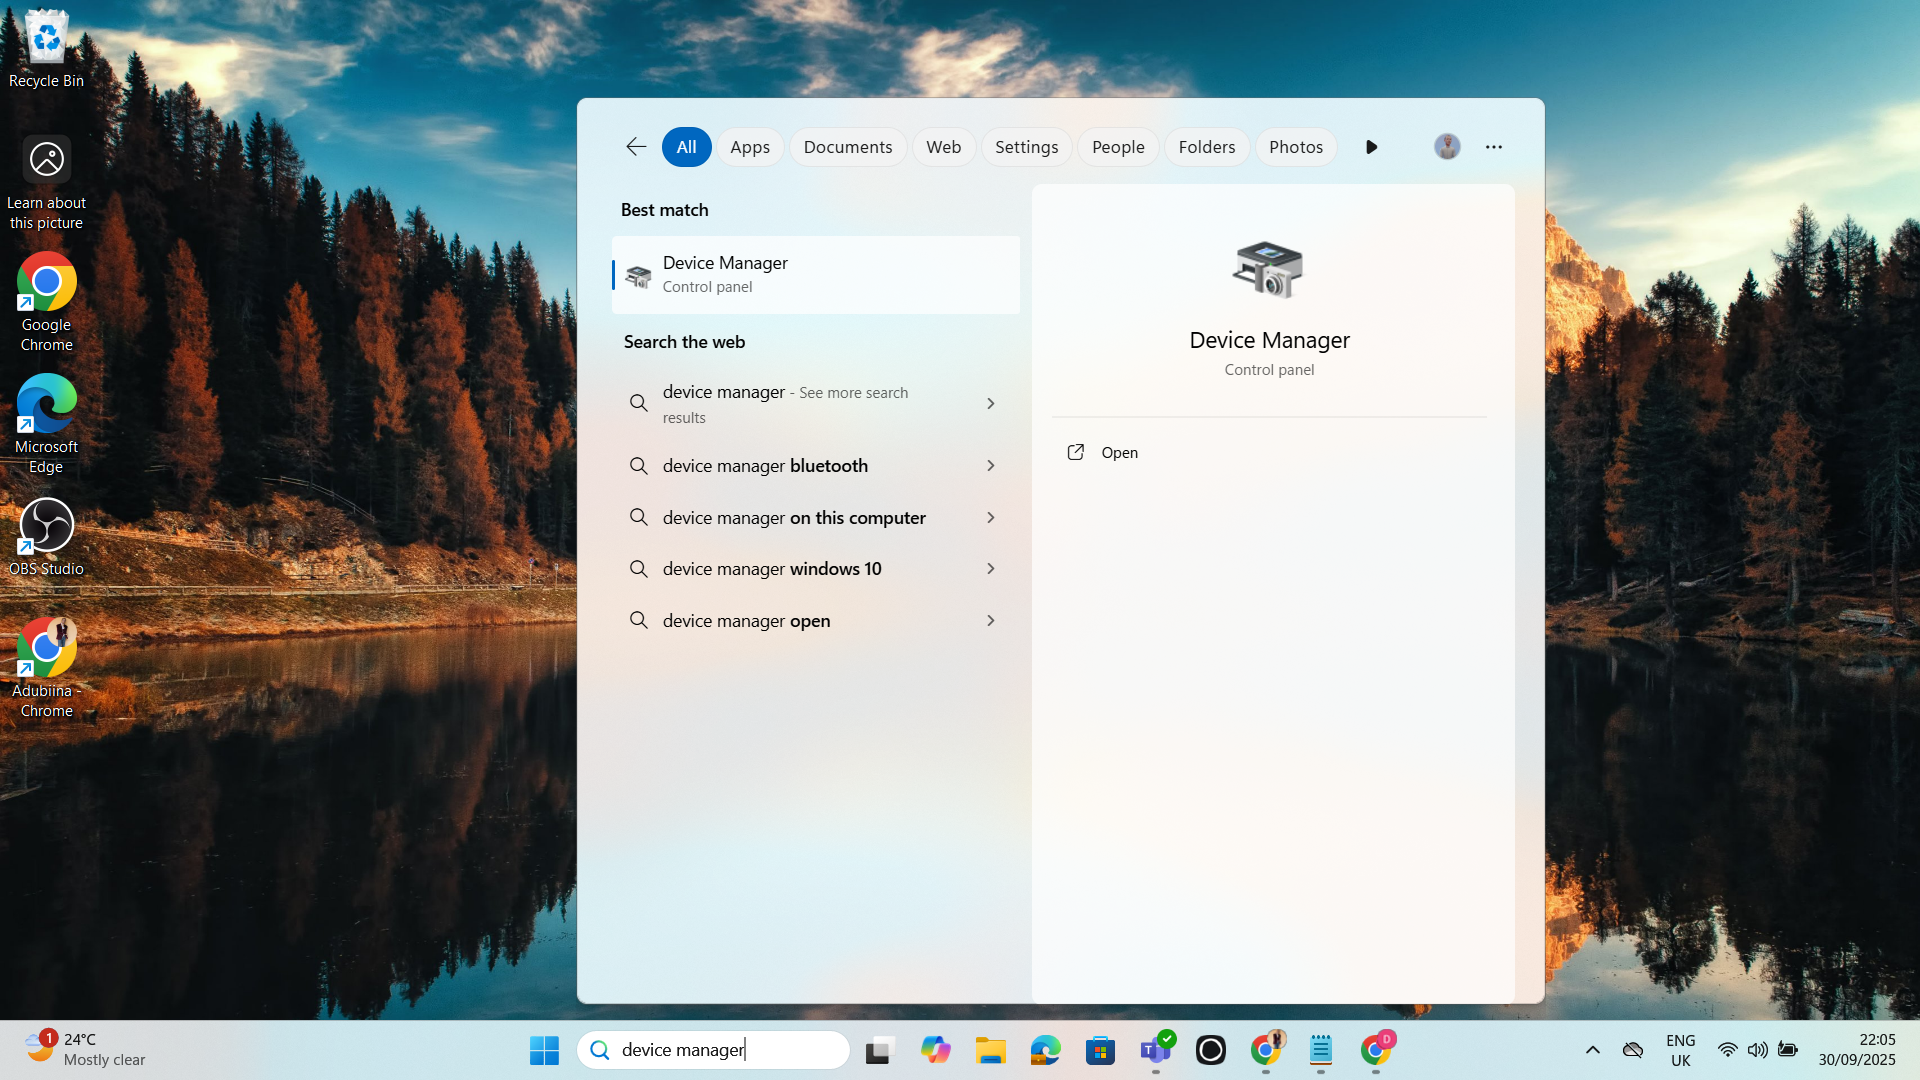The height and width of the screenshot is (1080, 1920).
Task: Open Task View from the taskbar
Action: [878, 1050]
